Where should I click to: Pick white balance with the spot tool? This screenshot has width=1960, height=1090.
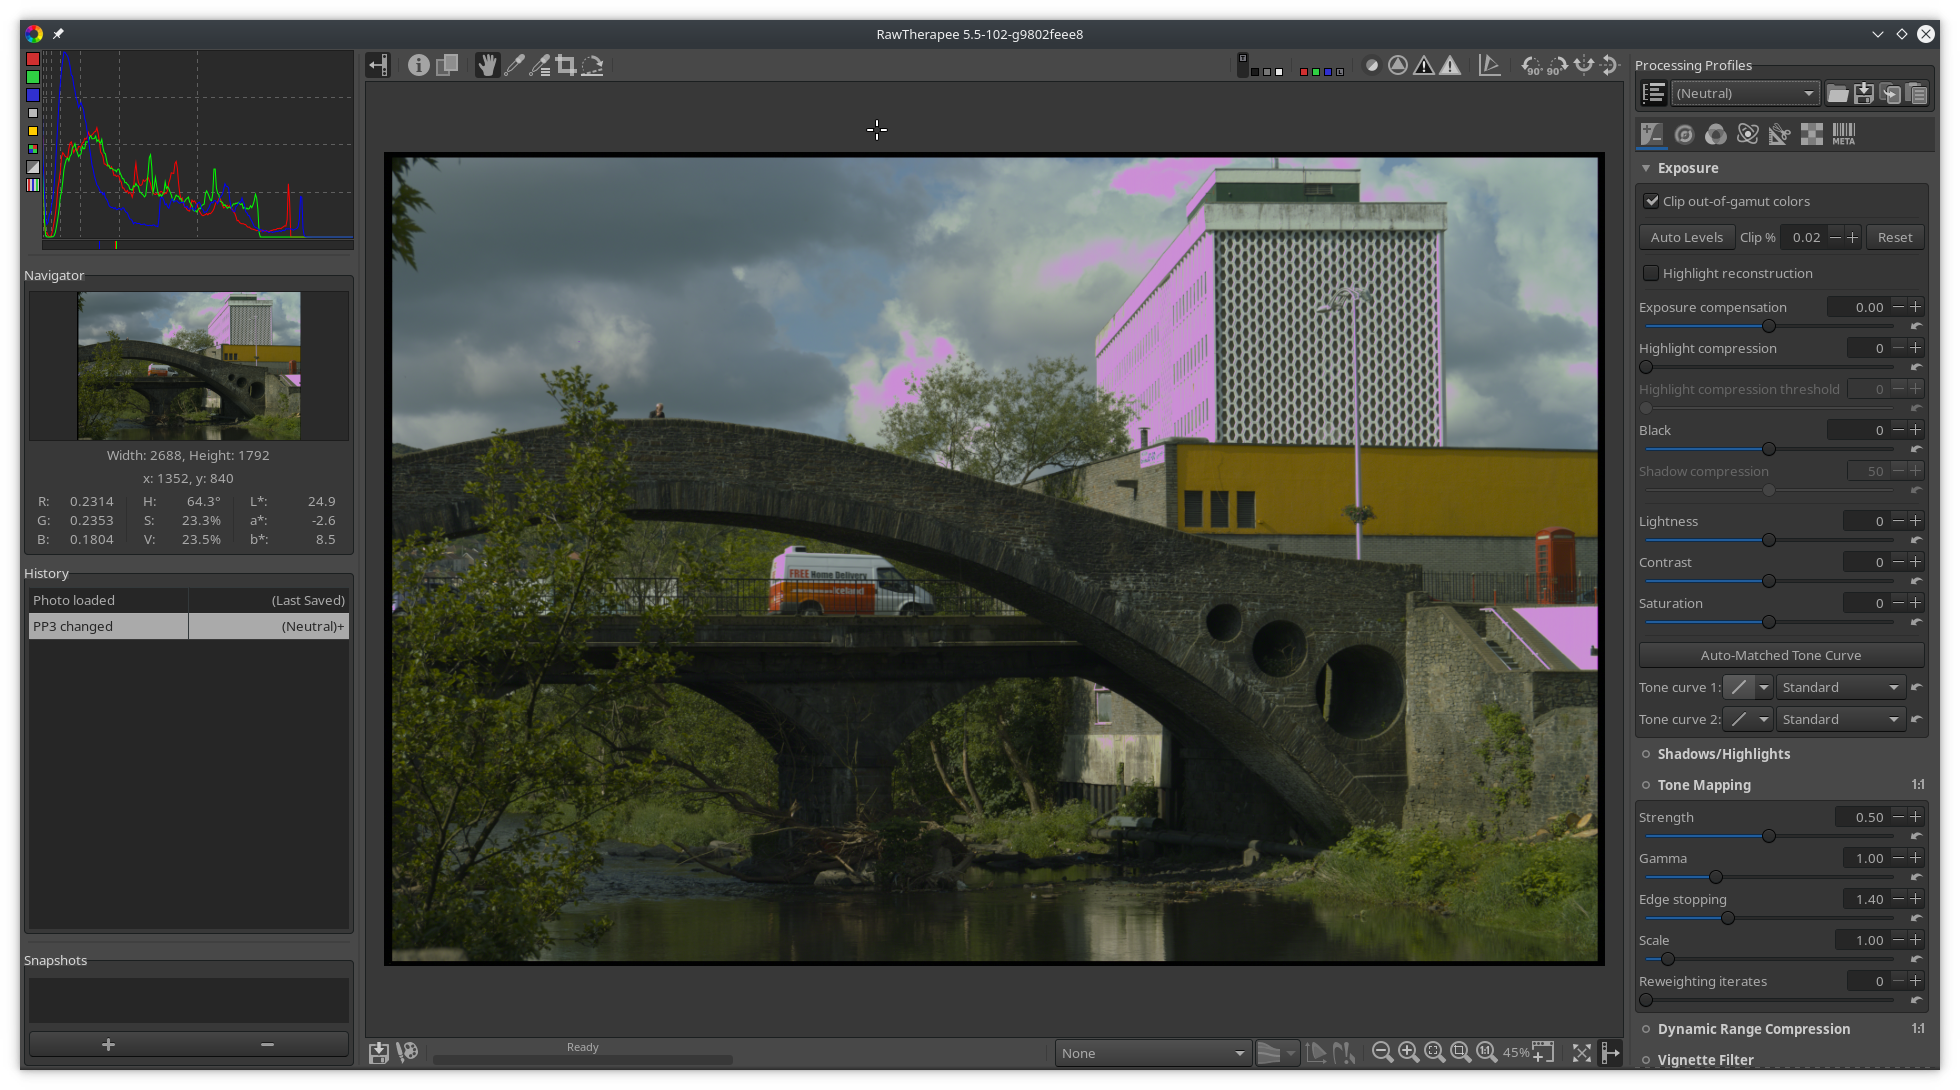coord(515,65)
